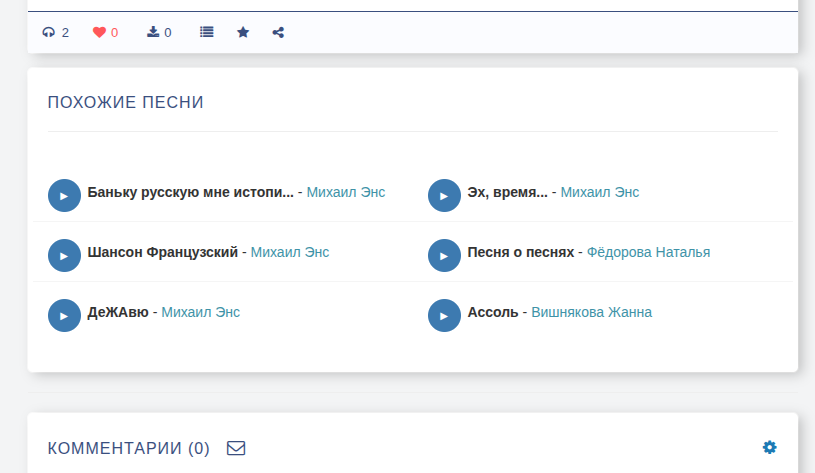Open artist Фёдорова Наталья page
This screenshot has width=815, height=473.
click(648, 252)
